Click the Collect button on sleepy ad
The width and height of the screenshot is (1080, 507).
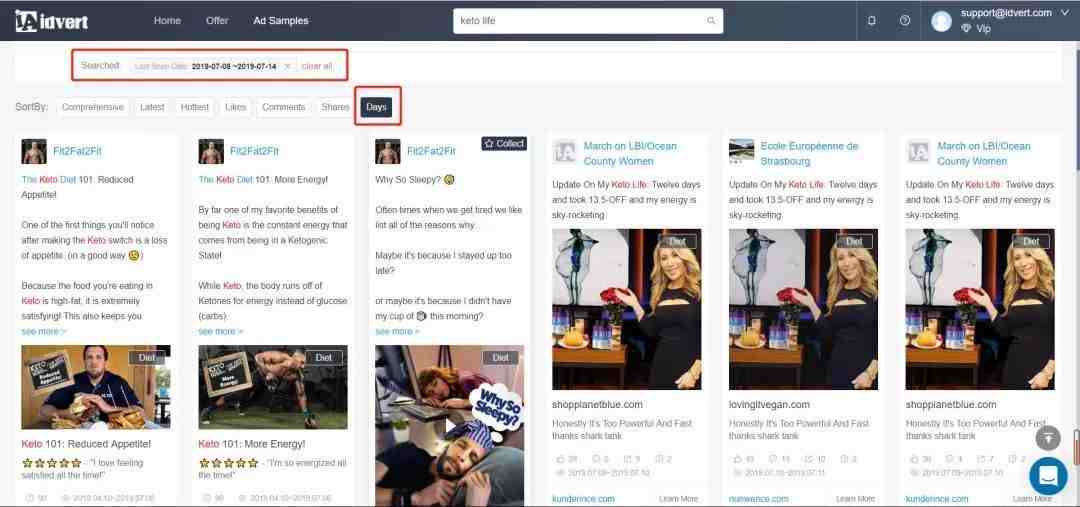point(504,143)
